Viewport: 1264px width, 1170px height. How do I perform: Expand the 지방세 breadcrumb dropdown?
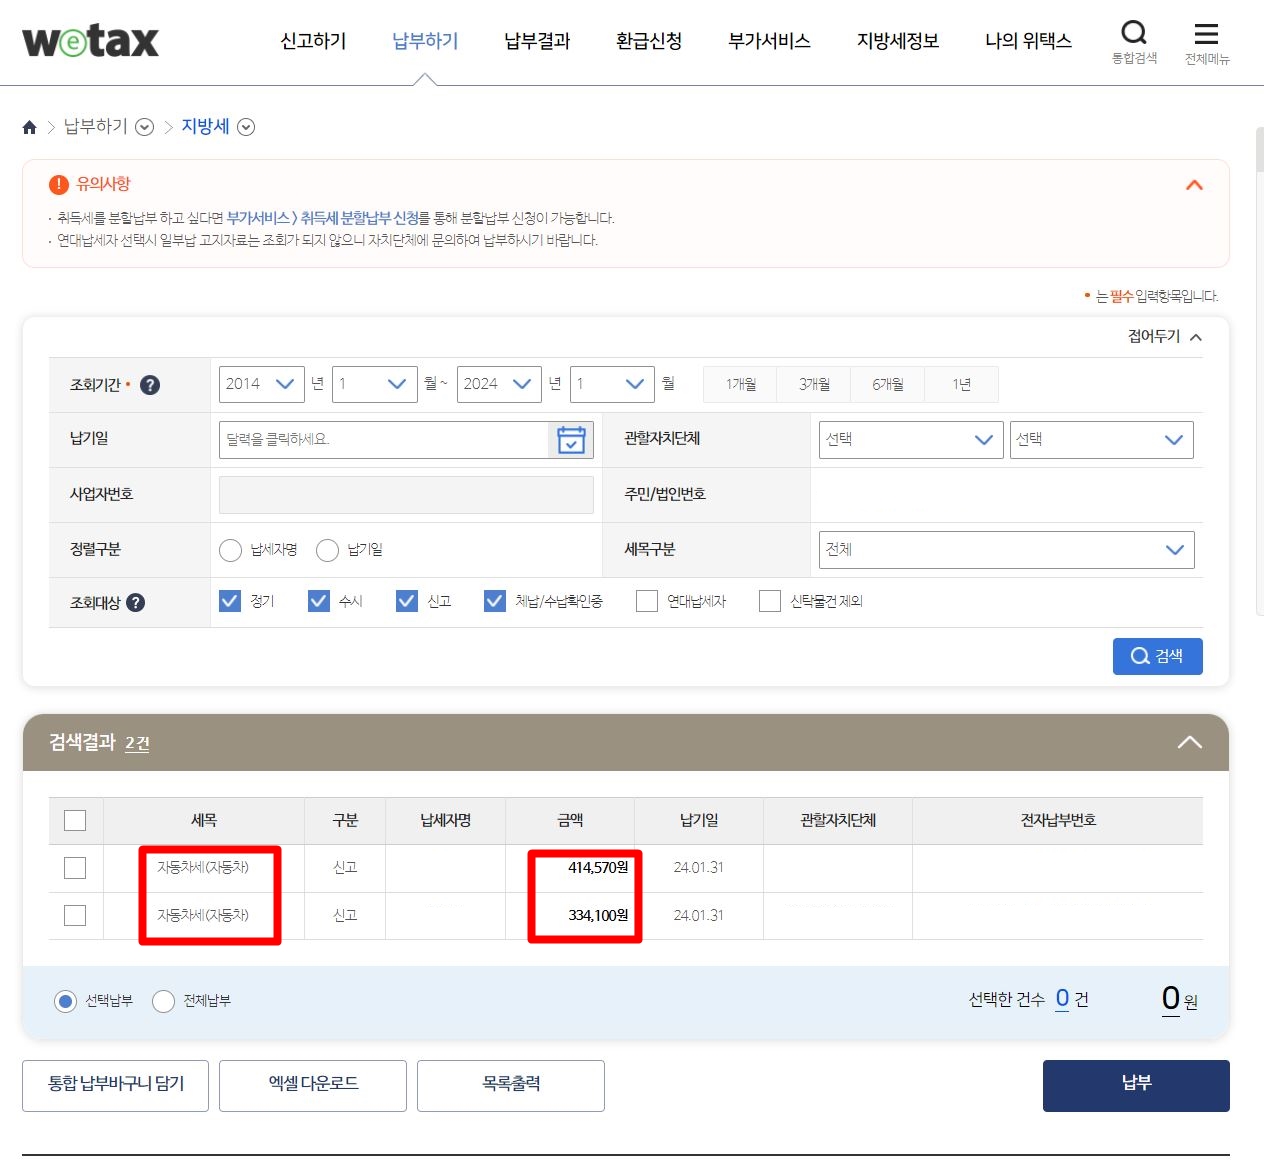[246, 127]
